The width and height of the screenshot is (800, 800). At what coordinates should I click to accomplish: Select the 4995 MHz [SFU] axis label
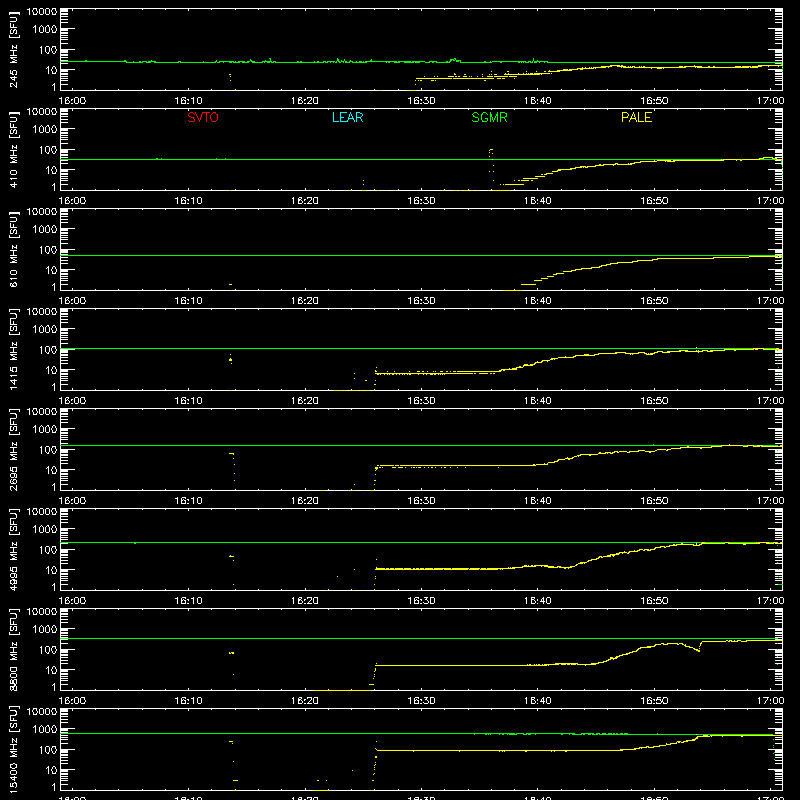[14, 549]
